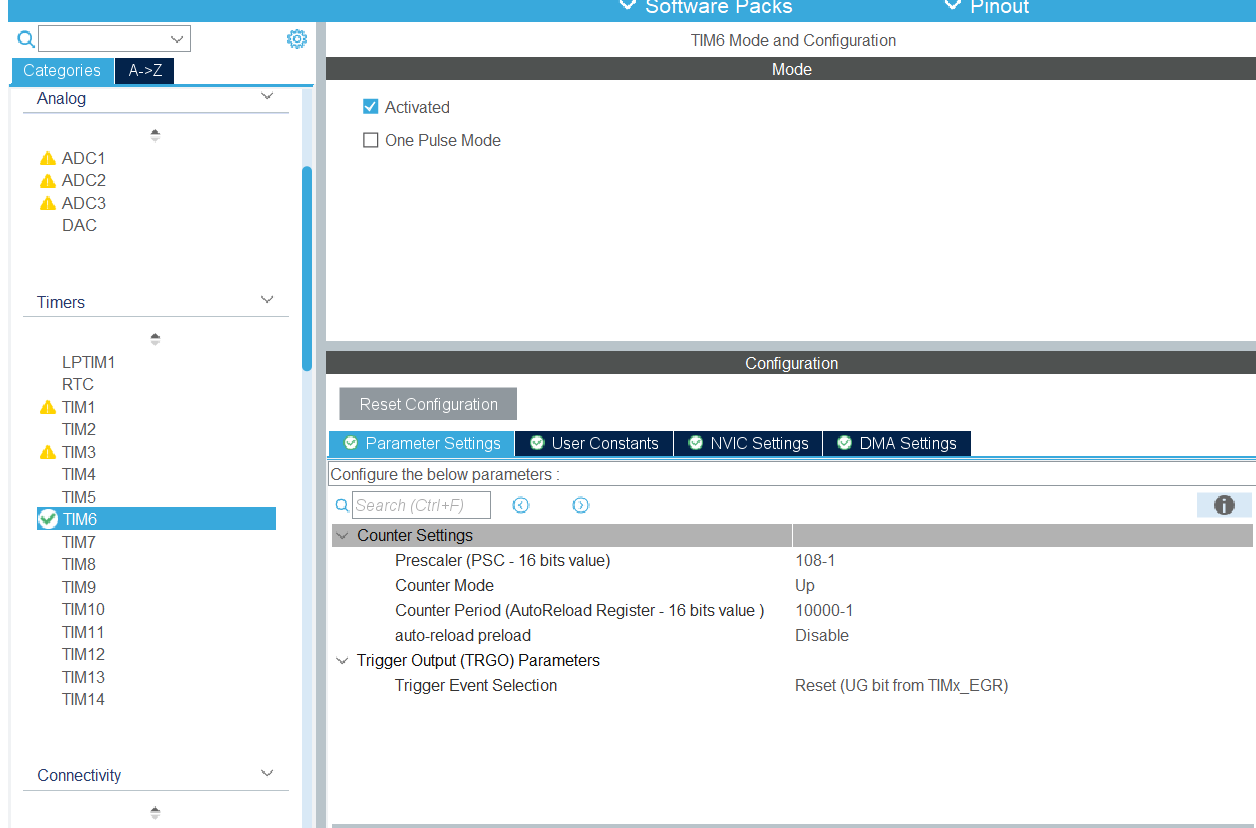Open the peripheral search combo box dropdown
This screenshot has width=1256, height=828.
click(x=177, y=39)
